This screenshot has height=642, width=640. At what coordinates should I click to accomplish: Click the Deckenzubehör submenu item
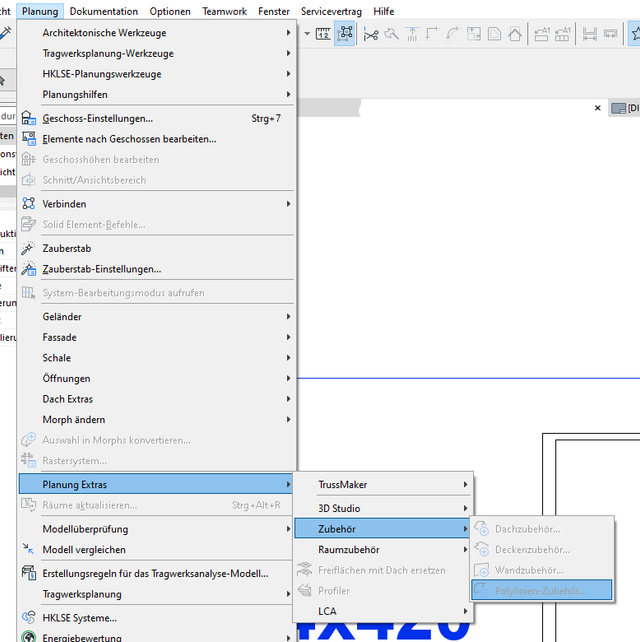tap(541, 549)
